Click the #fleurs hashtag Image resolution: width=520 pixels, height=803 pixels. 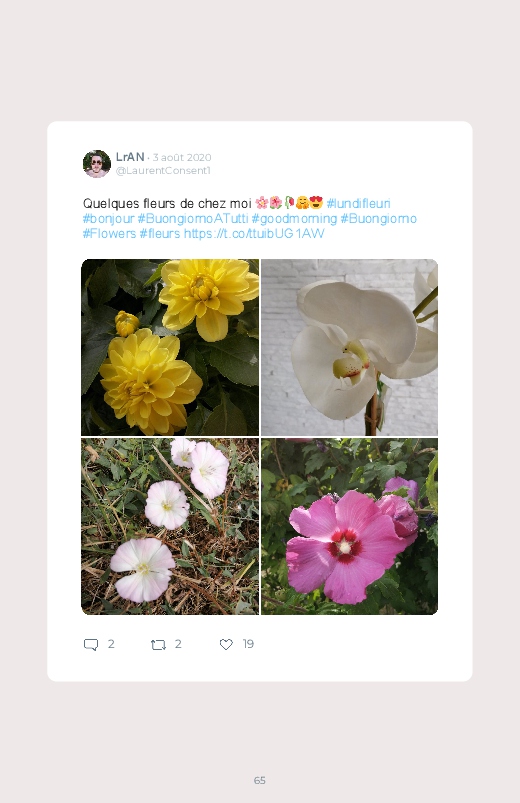coord(160,234)
